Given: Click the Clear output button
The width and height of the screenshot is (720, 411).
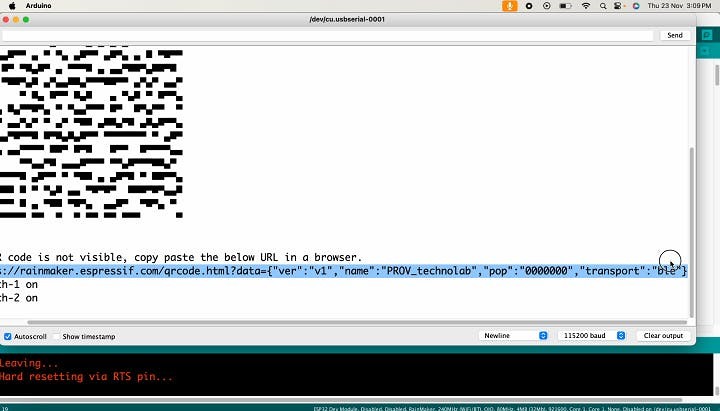Looking at the screenshot, I should [663, 336].
